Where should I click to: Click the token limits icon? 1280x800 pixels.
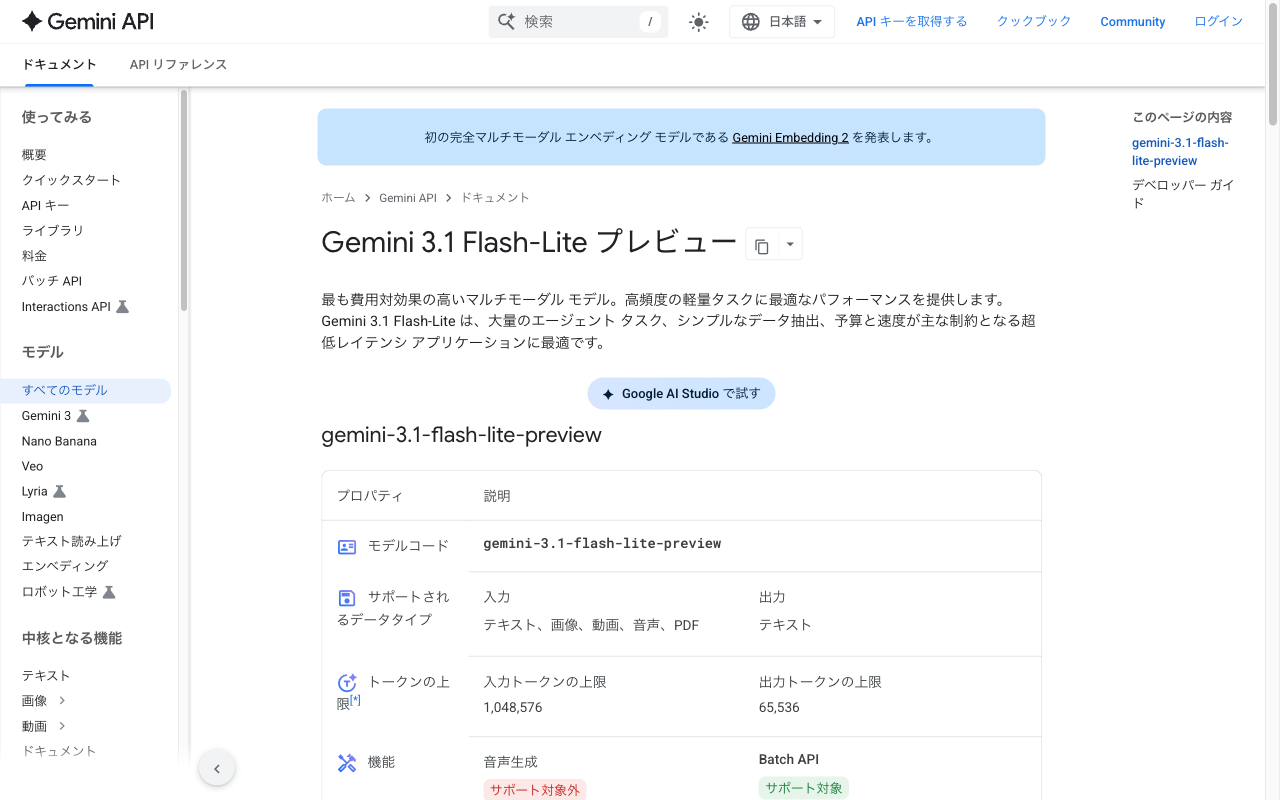[x=346, y=682]
